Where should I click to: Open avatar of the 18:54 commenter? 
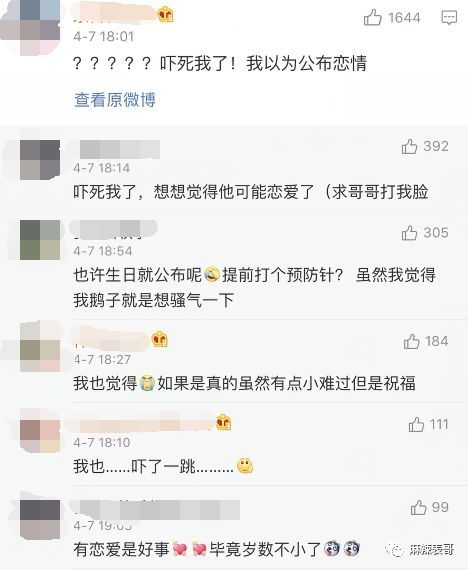40,240
